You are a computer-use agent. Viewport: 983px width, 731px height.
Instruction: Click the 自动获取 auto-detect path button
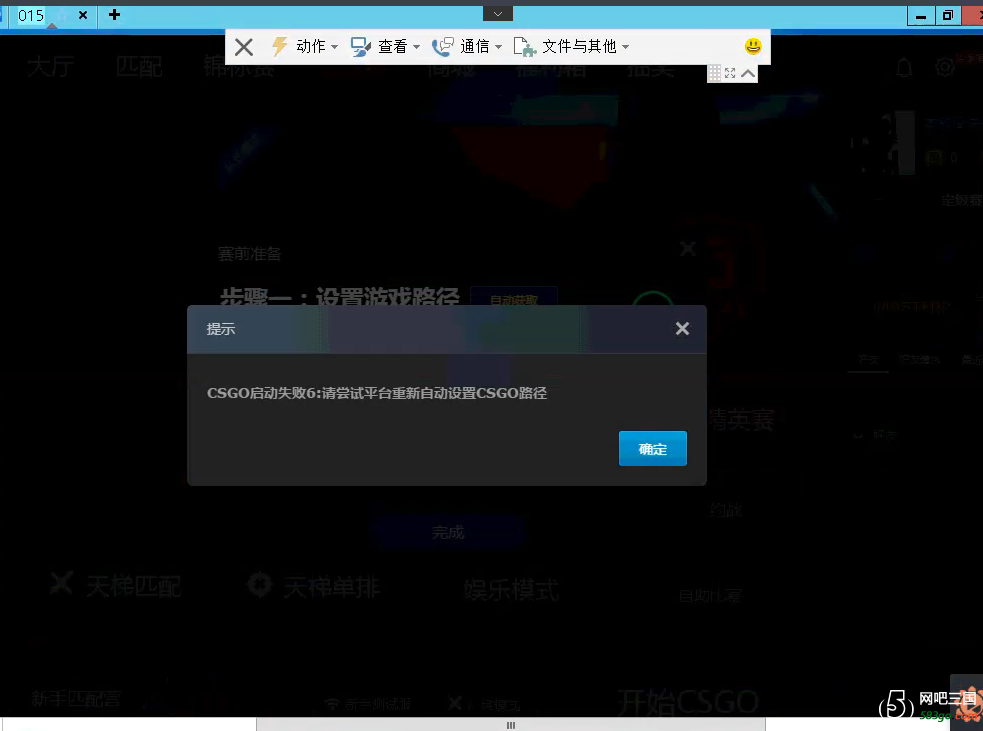[x=513, y=300]
